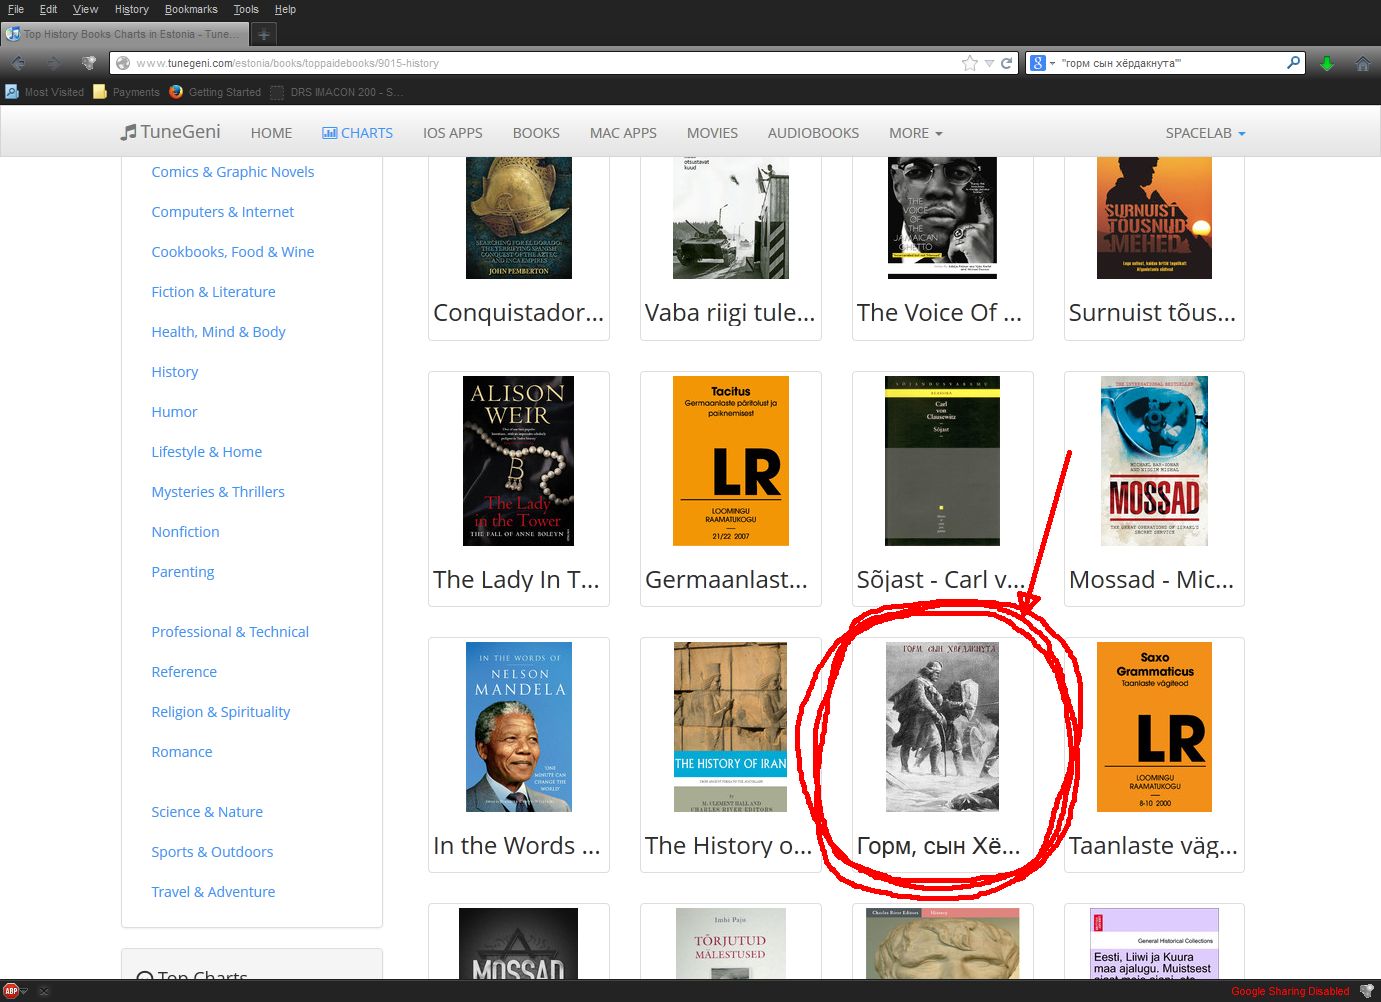
Task: Bookmark this page with the star icon
Action: [969, 63]
